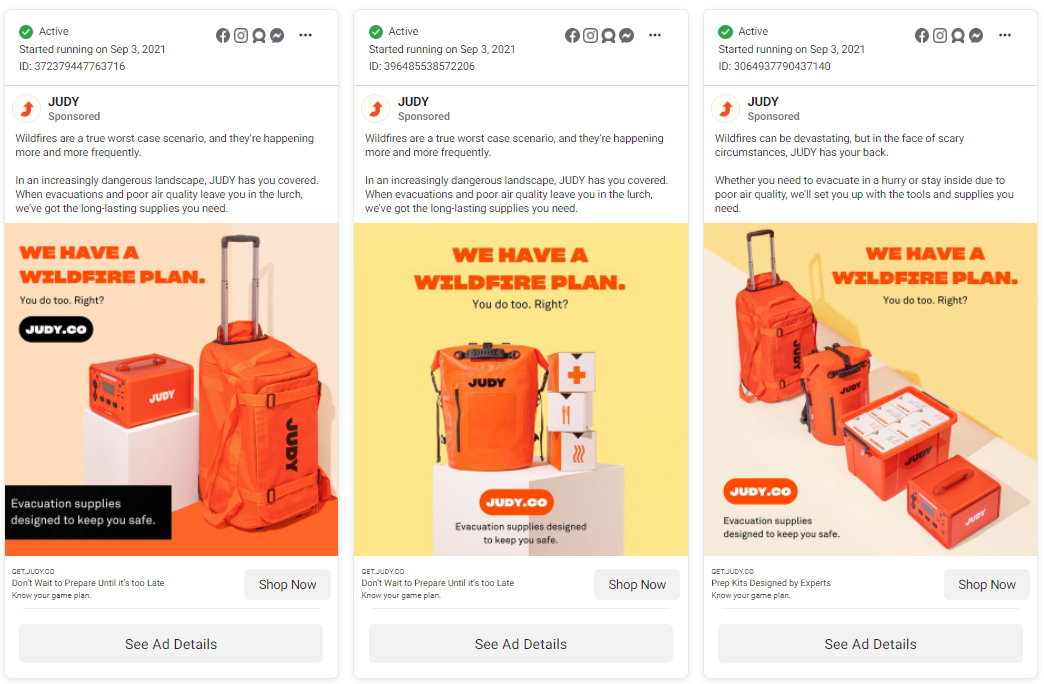This screenshot has width=1044, height=684.
Task: Click JUDY profile logo on third ad
Action: (726, 109)
